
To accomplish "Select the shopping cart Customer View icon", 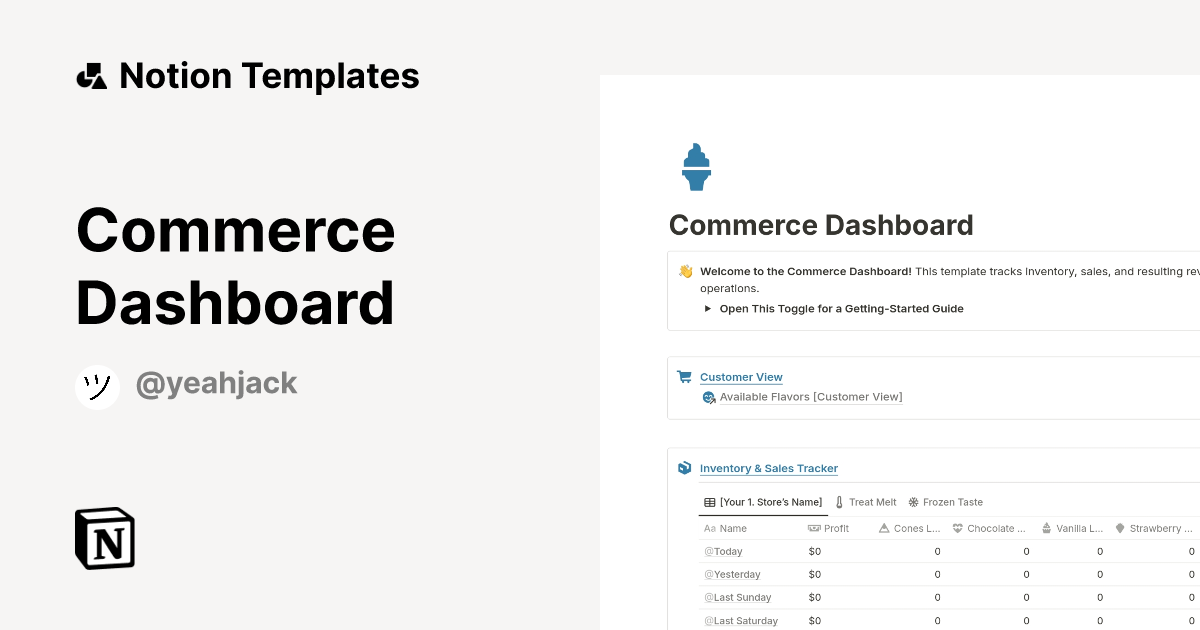I will point(684,376).
